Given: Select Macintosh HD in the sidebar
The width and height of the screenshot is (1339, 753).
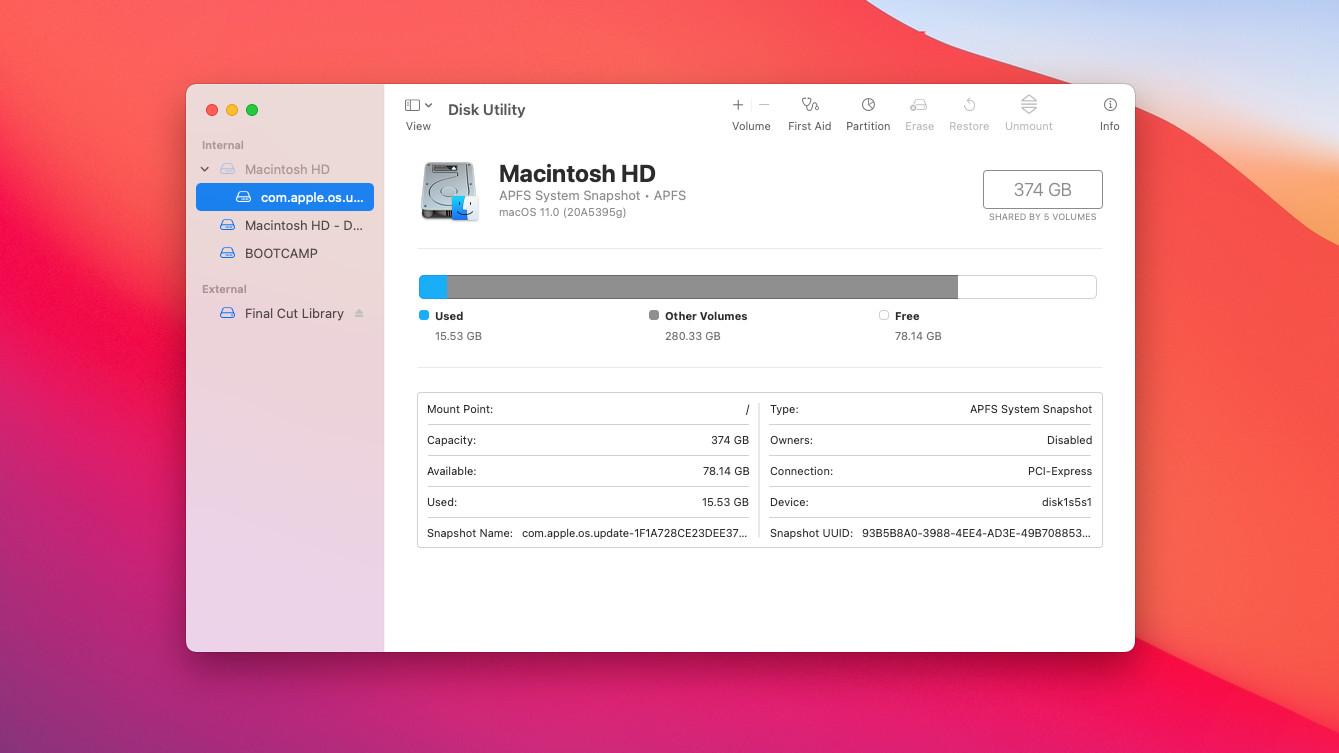Looking at the screenshot, I should click(x=287, y=169).
